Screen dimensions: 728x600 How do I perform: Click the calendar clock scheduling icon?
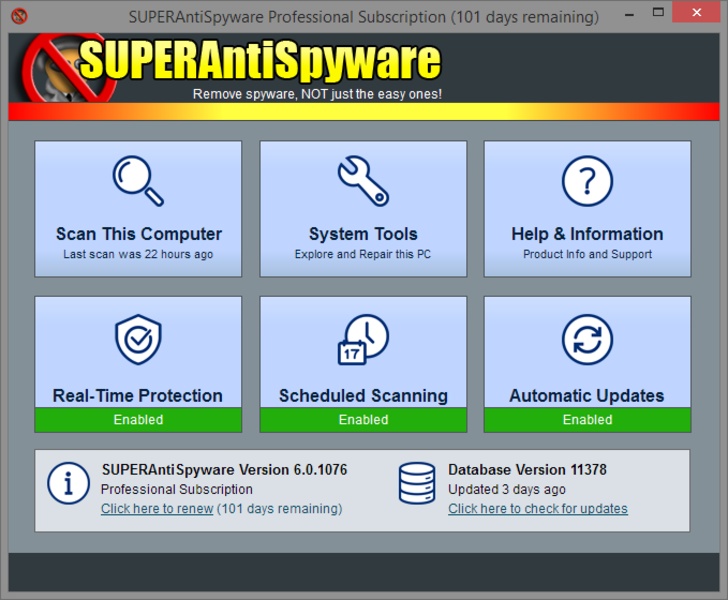363,340
